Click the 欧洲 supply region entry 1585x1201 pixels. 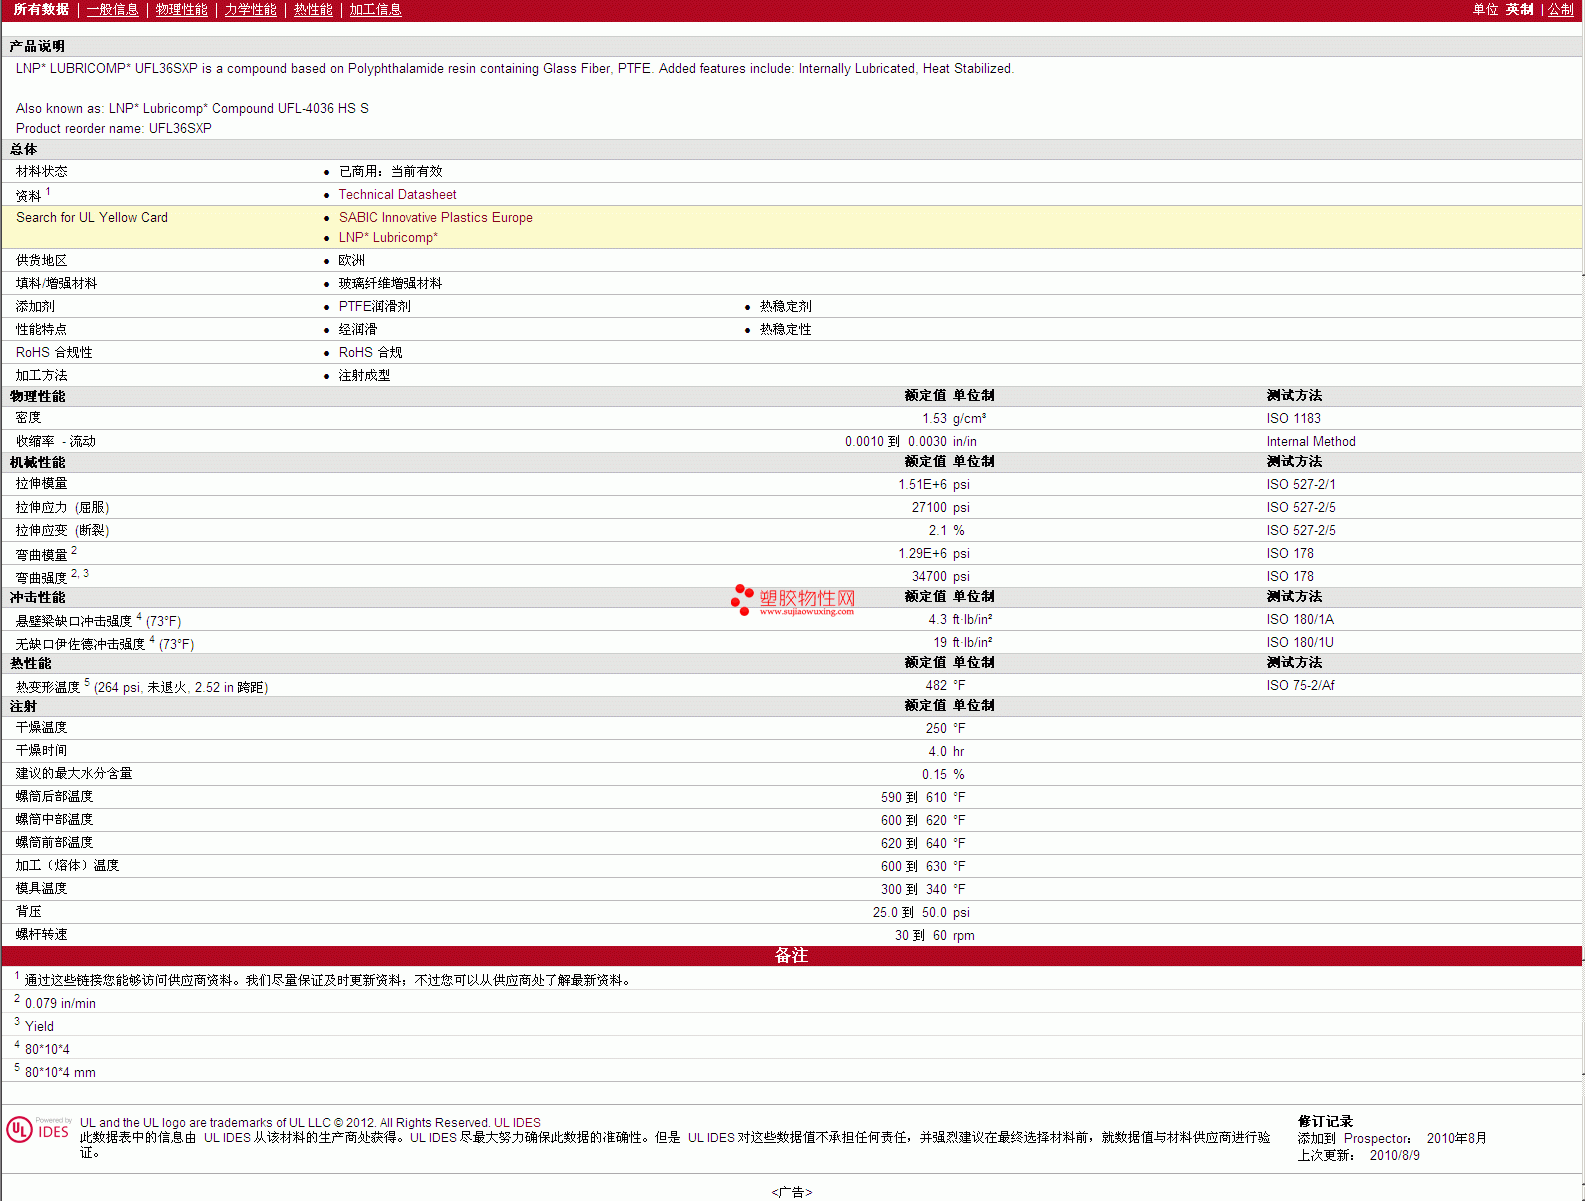[351, 261]
